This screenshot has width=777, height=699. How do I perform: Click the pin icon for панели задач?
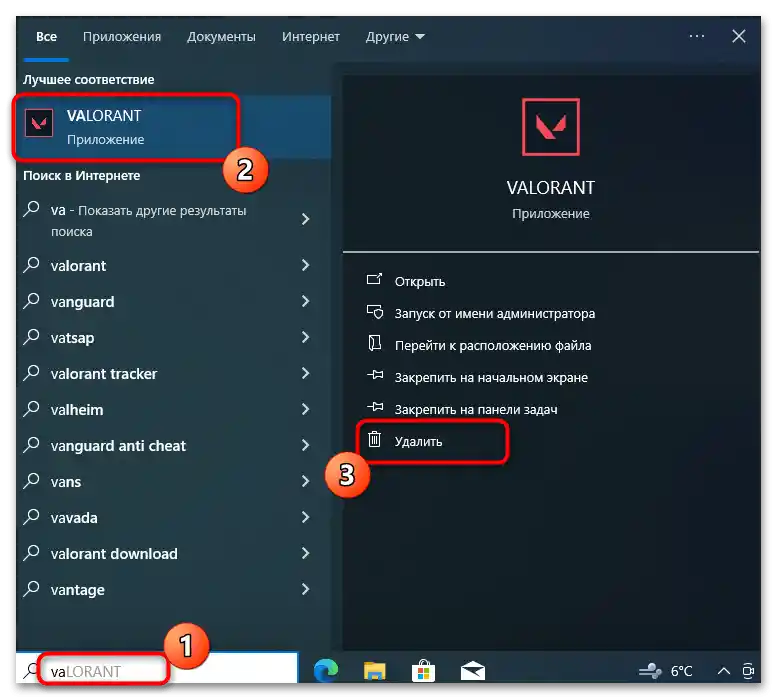point(375,407)
